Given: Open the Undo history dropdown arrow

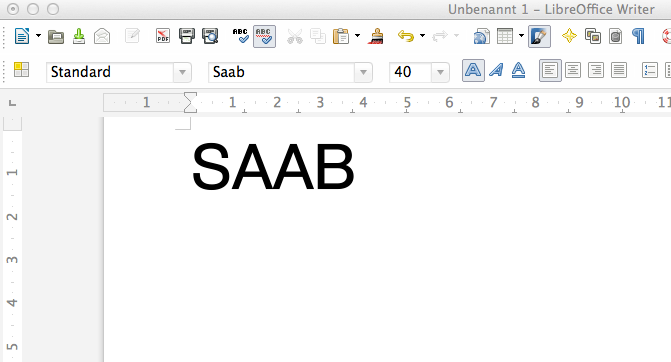Looking at the screenshot, I should click(x=422, y=36).
